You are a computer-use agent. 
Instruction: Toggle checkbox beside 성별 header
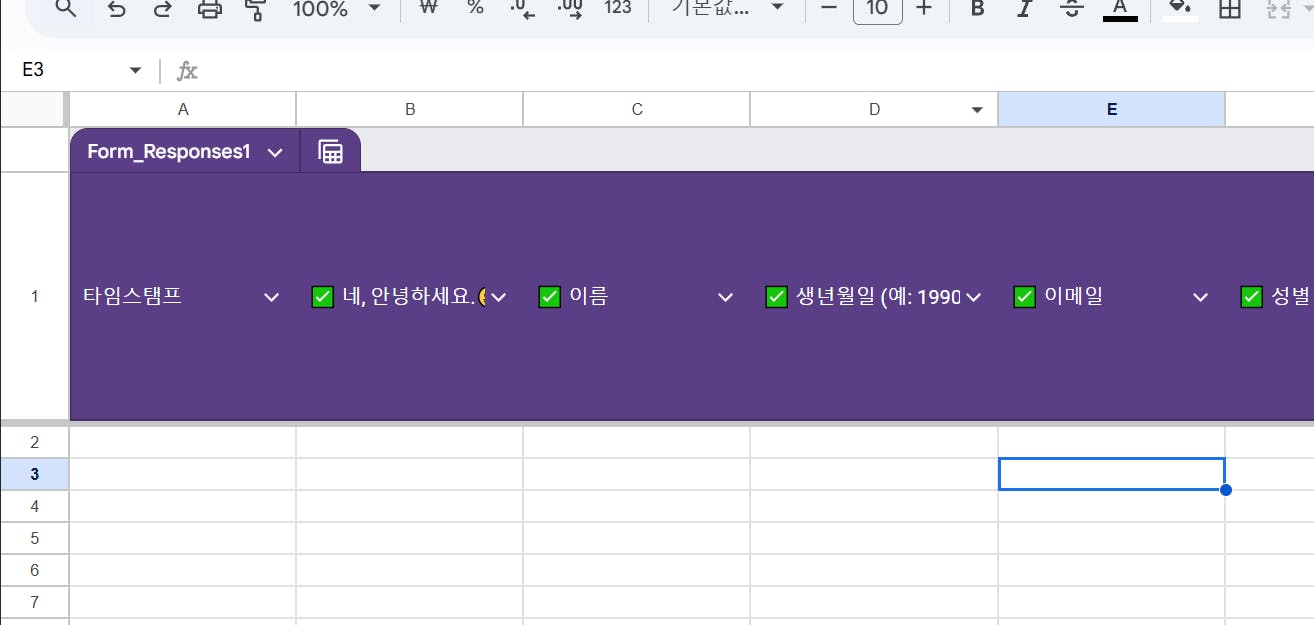pyautogui.click(x=1251, y=297)
